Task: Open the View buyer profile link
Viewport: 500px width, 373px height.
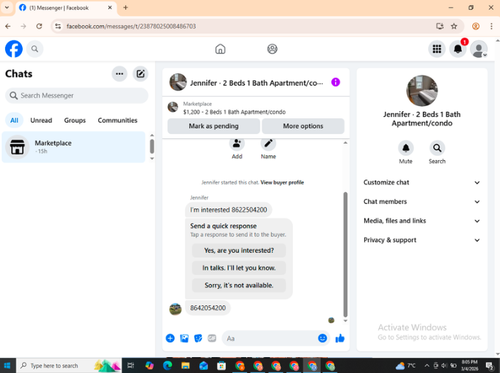Action: pos(282,182)
